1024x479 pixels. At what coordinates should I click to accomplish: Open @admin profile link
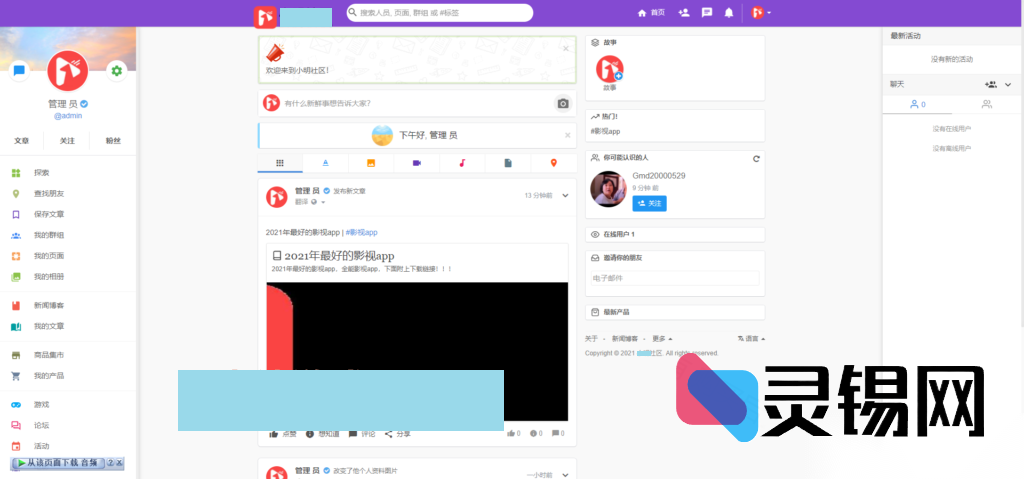point(67,116)
